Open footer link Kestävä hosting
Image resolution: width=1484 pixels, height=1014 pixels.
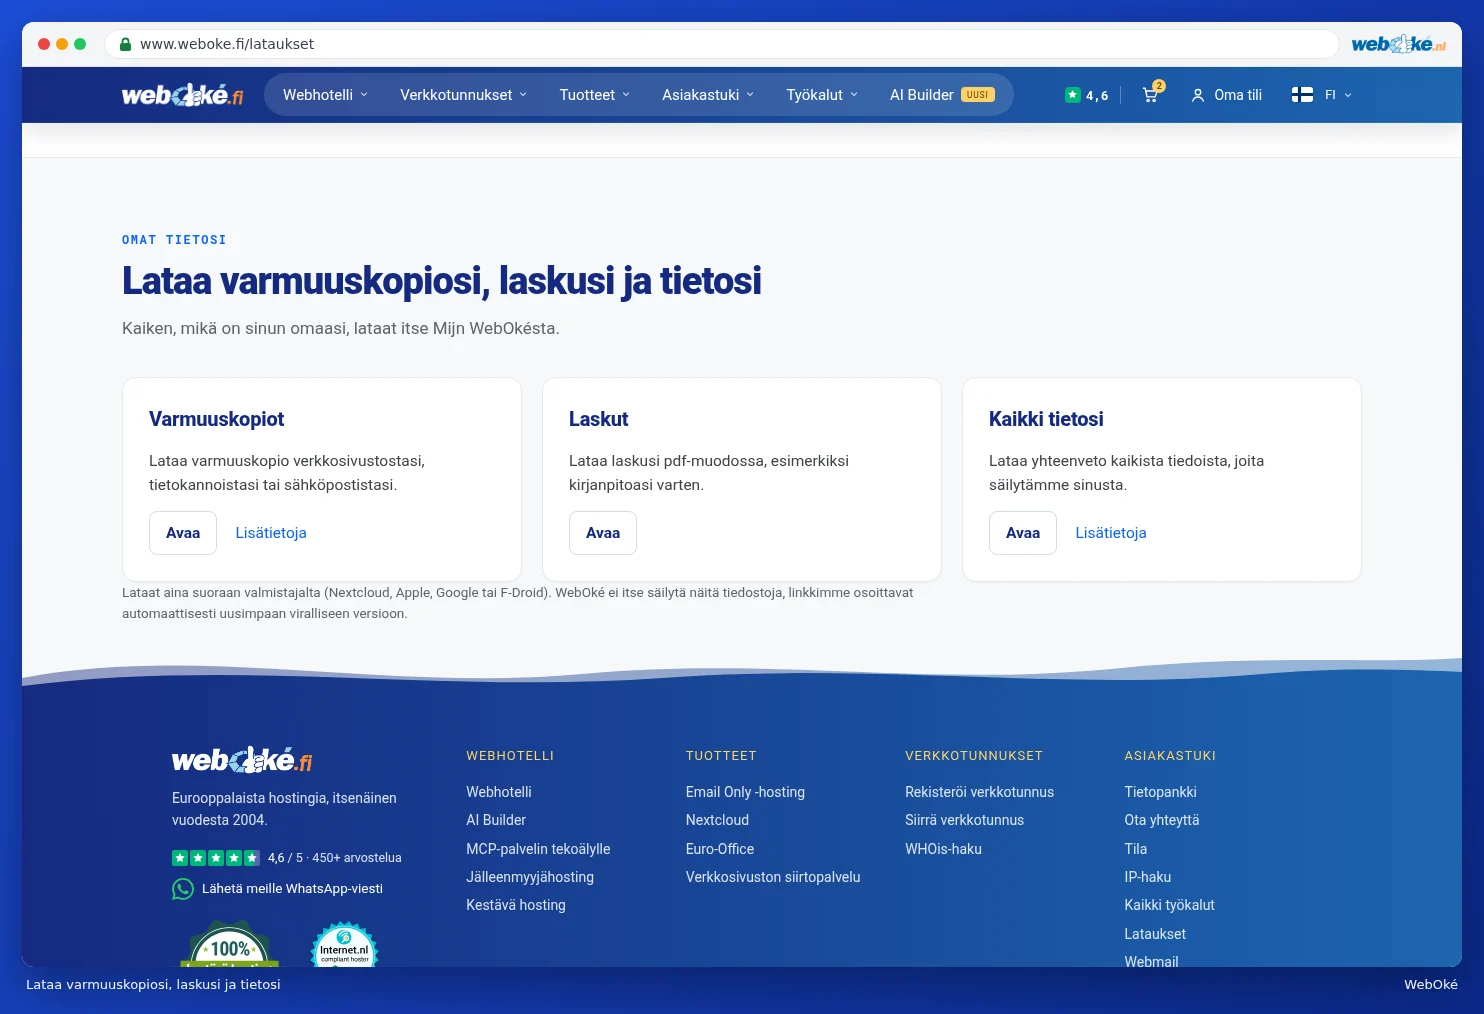click(x=516, y=905)
